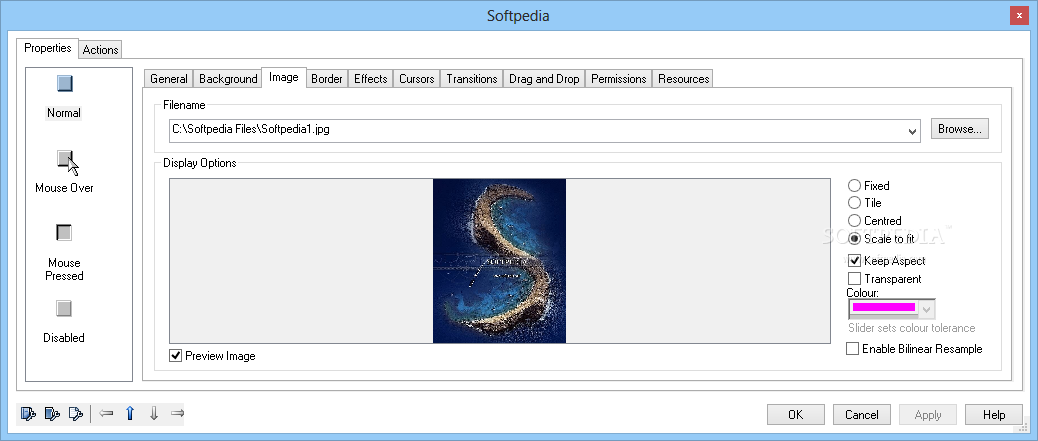The width and height of the screenshot is (1038, 441).
Task: Click the grey left arrow icon
Action: (x=106, y=414)
